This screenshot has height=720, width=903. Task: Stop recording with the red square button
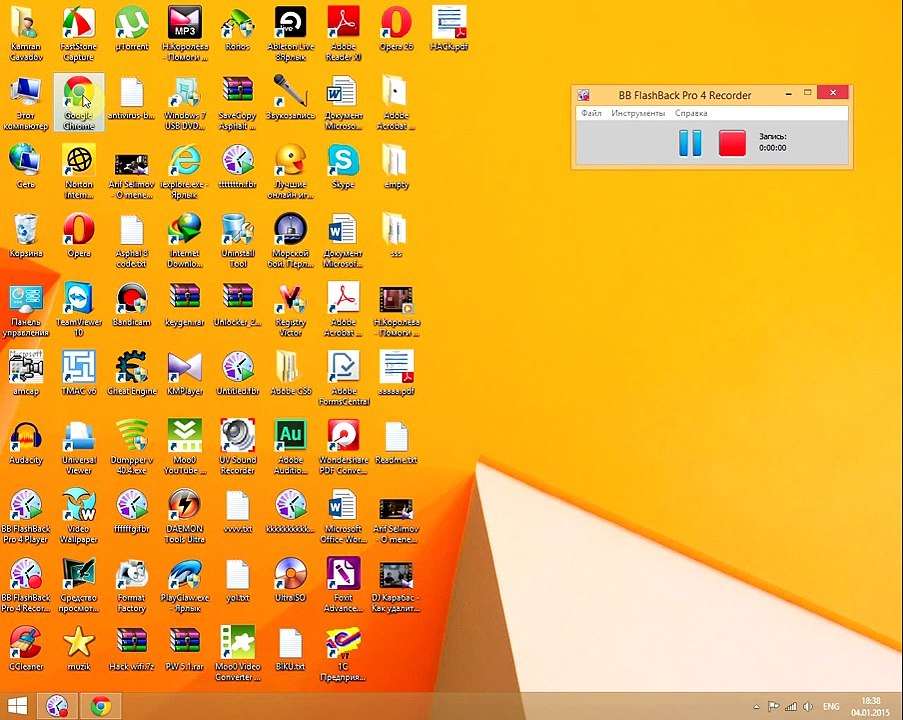click(x=732, y=143)
